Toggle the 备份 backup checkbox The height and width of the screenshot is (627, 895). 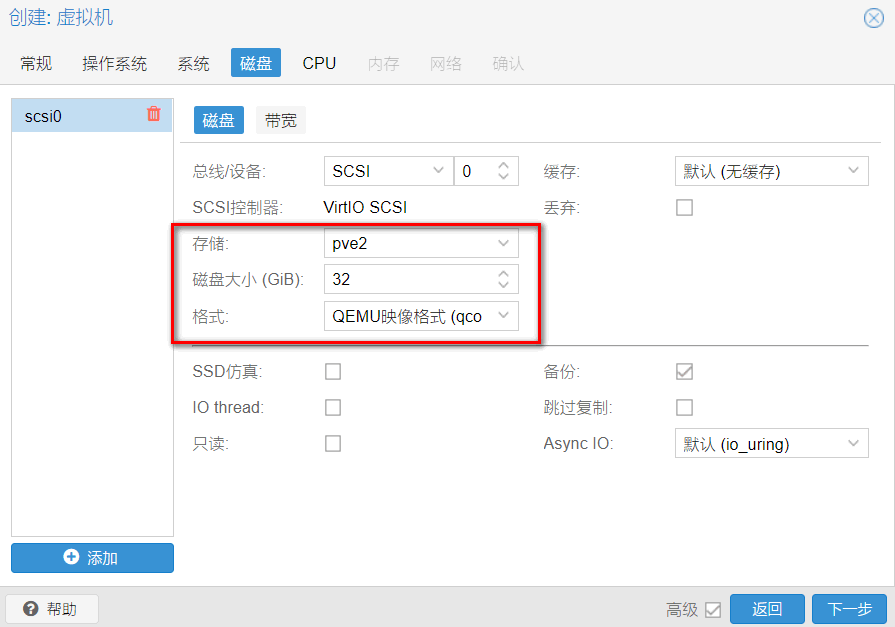[684, 372]
